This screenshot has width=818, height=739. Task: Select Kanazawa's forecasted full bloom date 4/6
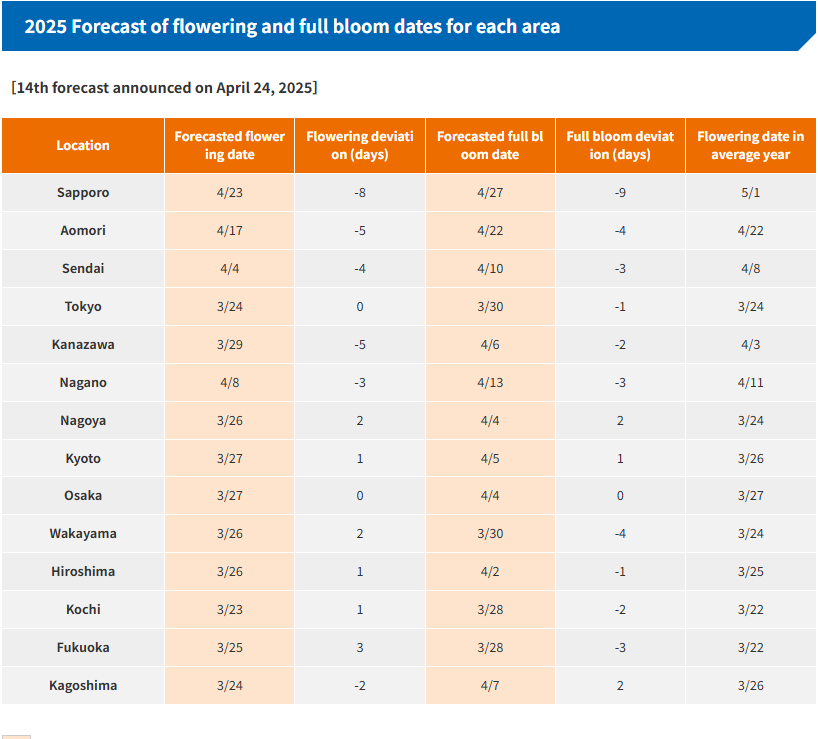pyautogui.click(x=490, y=344)
